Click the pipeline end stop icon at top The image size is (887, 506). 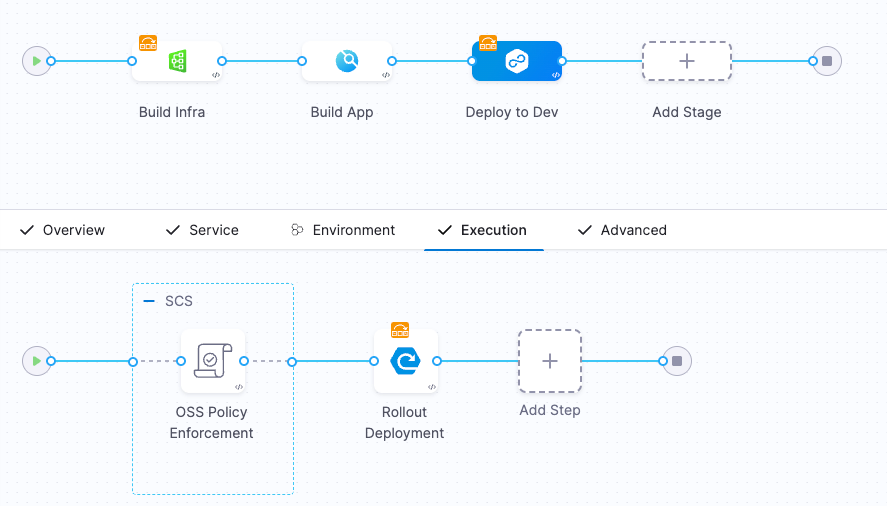pos(827,61)
